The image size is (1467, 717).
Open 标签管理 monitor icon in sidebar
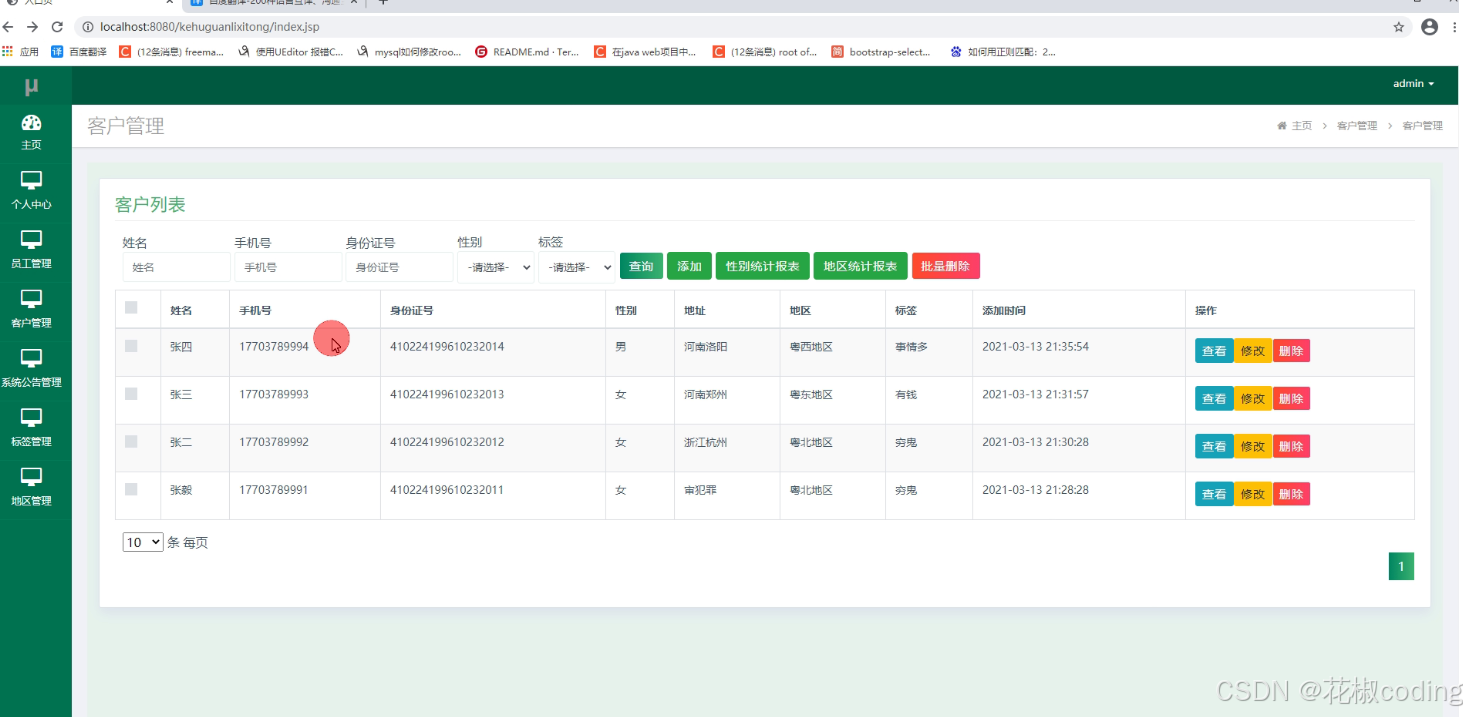click(x=31, y=417)
